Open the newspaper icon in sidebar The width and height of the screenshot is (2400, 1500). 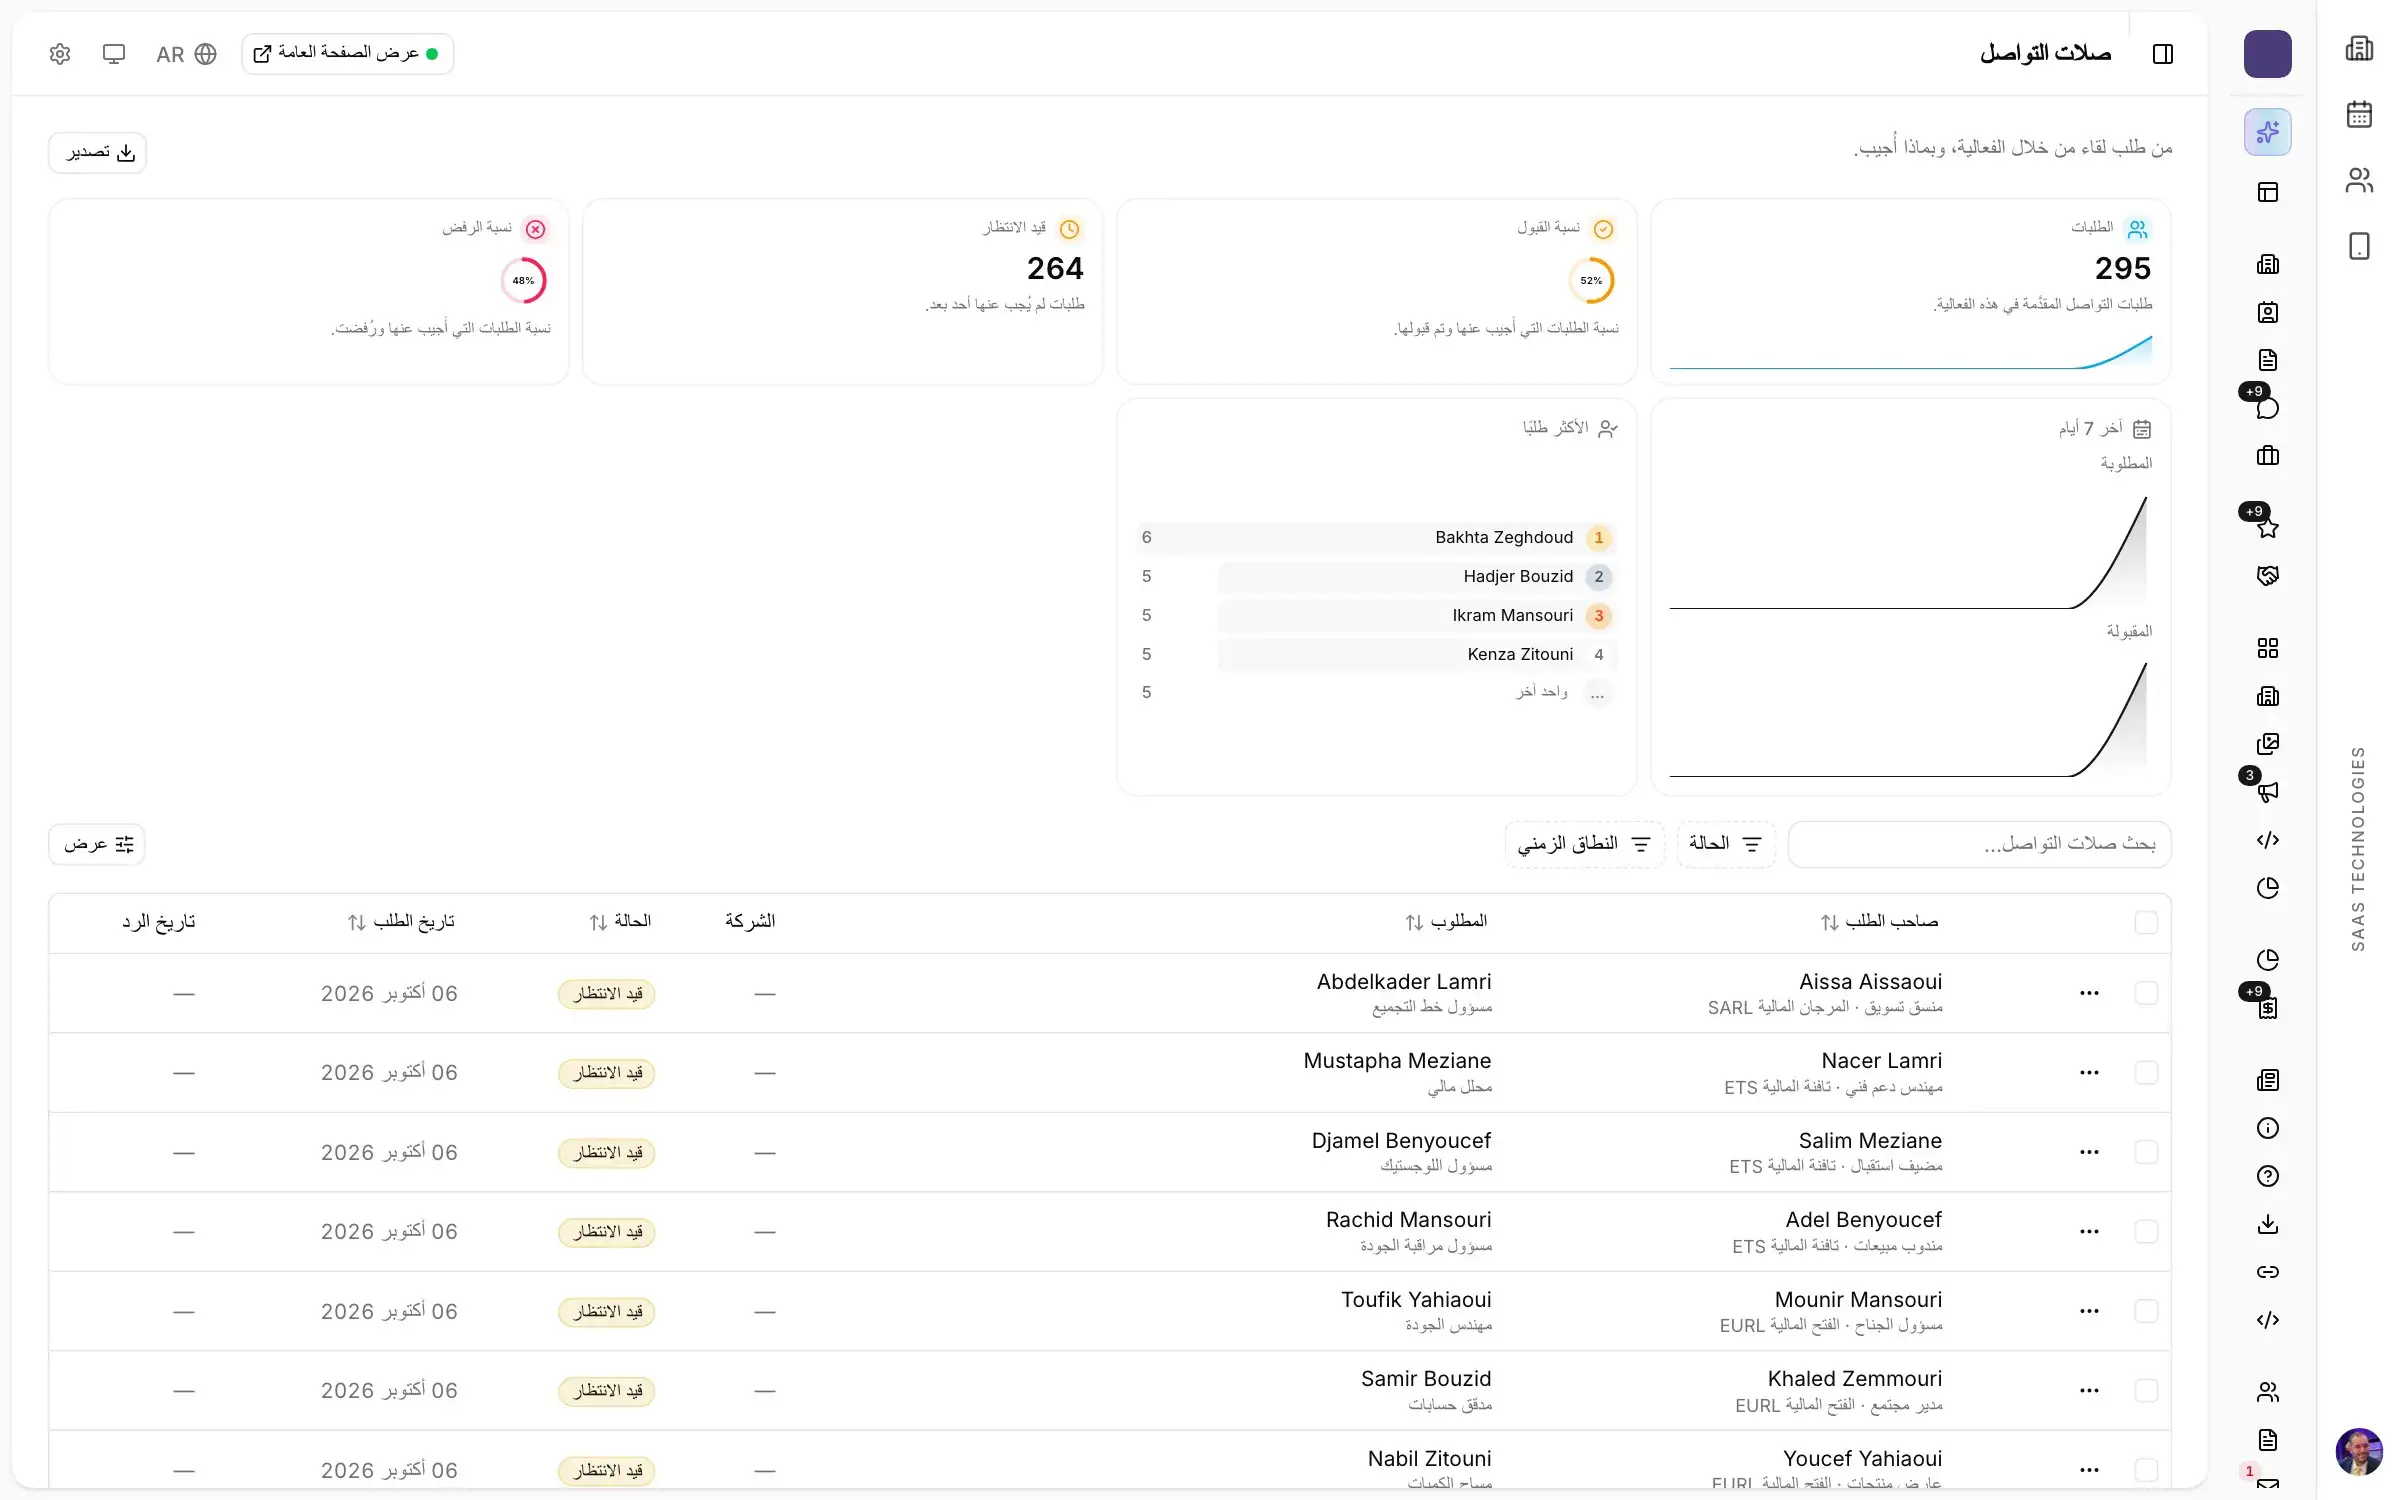(2267, 1080)
